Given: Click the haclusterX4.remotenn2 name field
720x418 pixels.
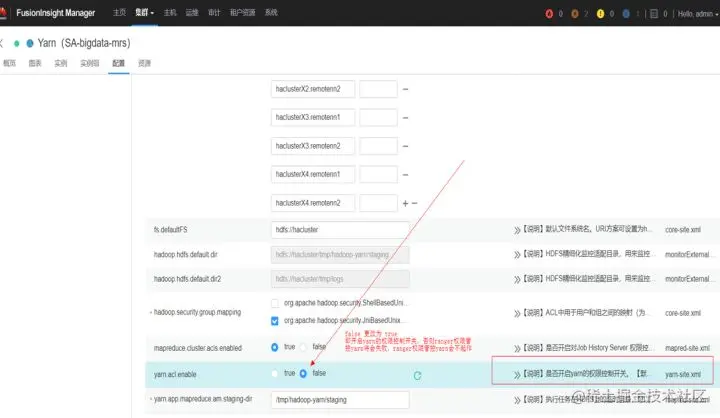Looking at the screenshot, I should (313, 203).
